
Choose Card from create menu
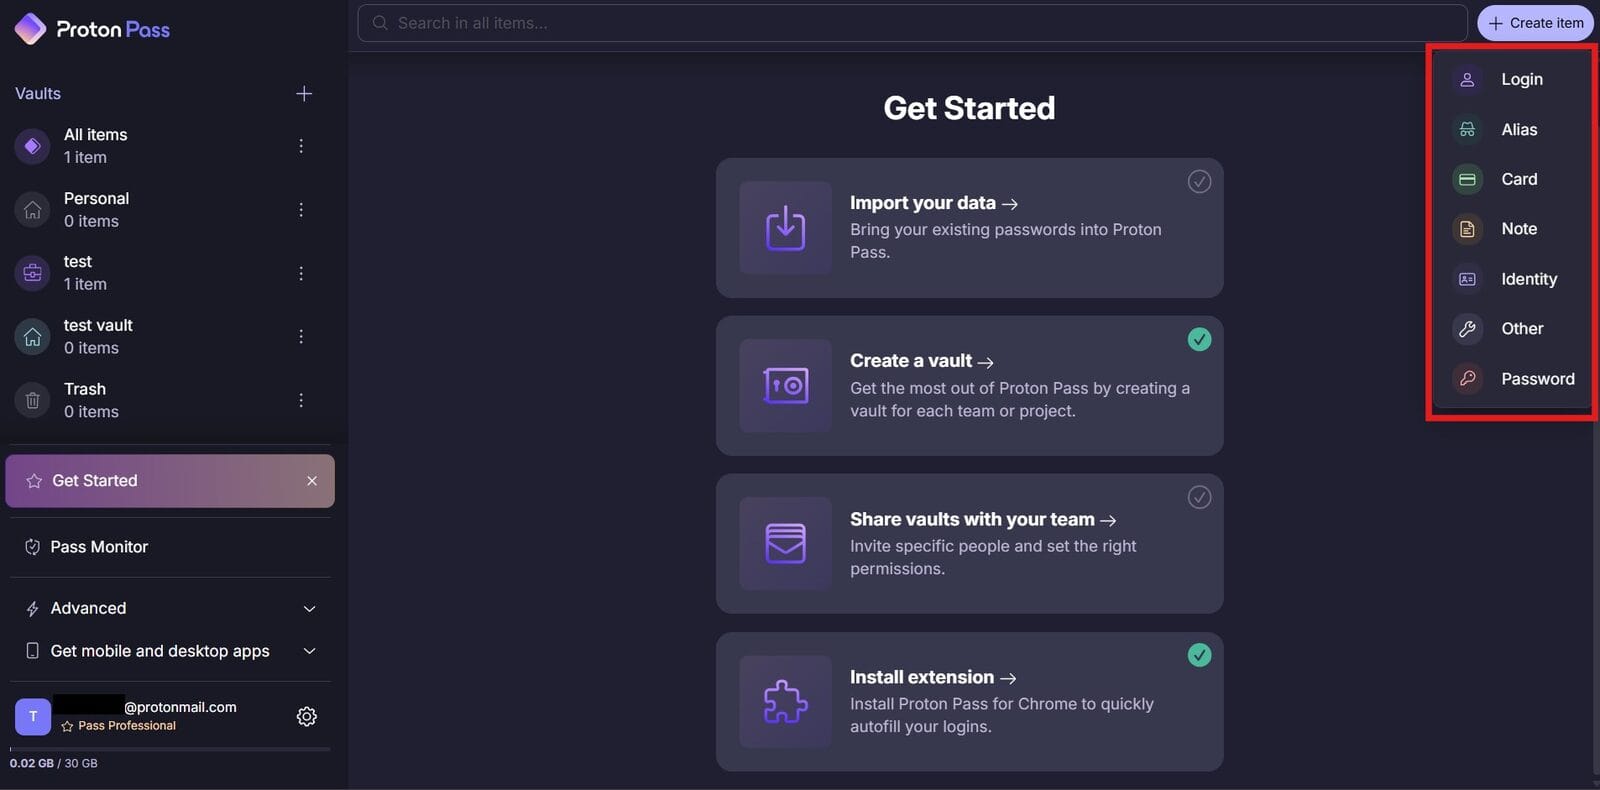(x=1511, y=179)
